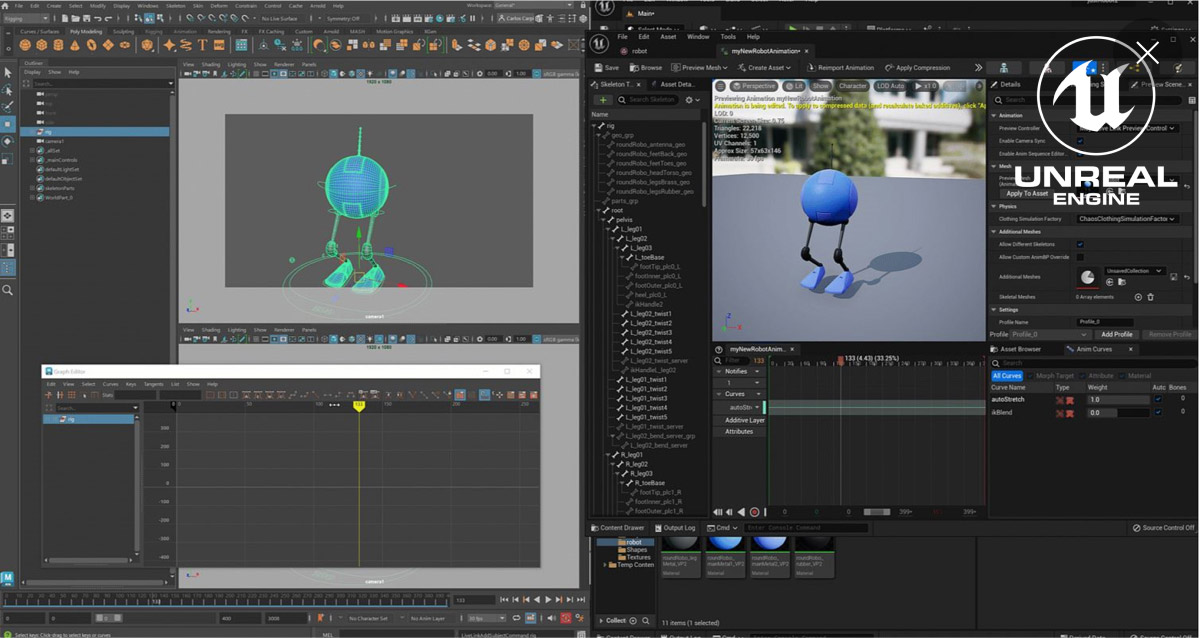Click the record button in Unreal animation timeline

coord(754,512)
